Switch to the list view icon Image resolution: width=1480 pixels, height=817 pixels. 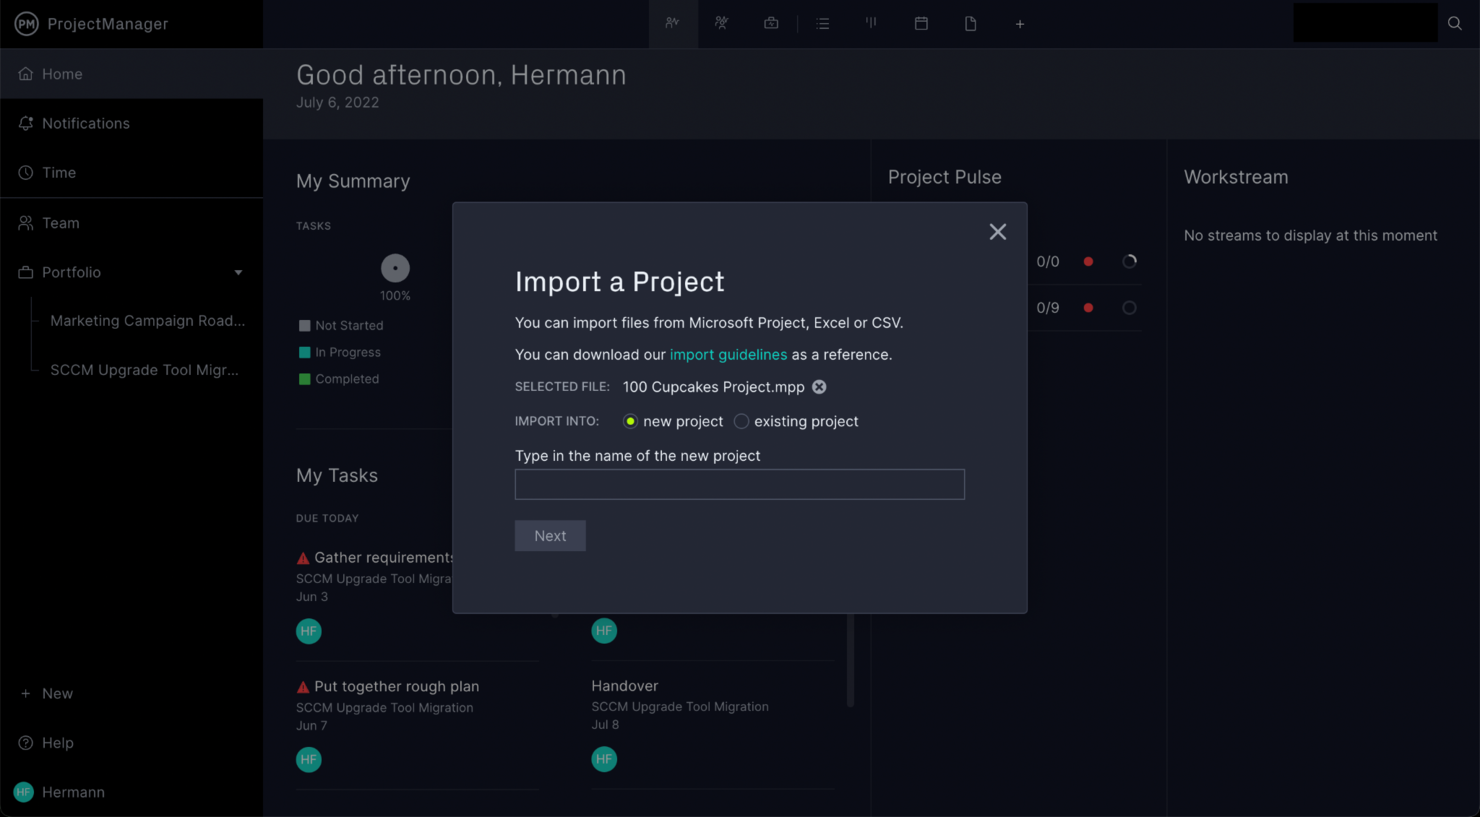[x=822, y=23]
